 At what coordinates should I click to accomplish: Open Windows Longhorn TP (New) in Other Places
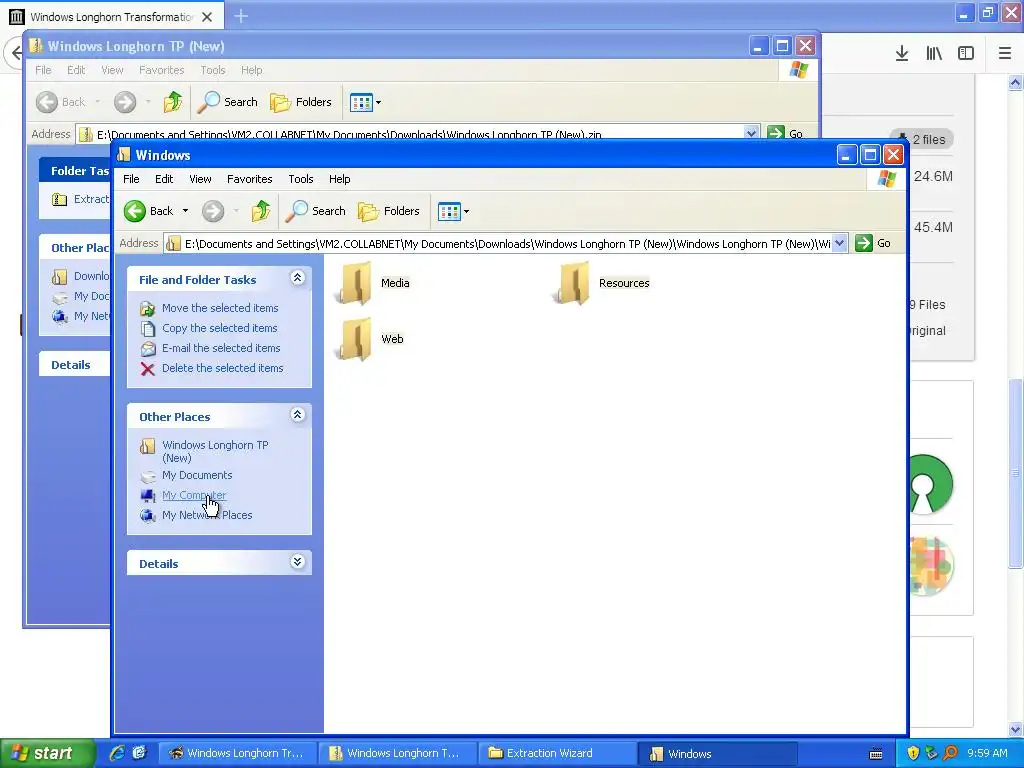215,451
